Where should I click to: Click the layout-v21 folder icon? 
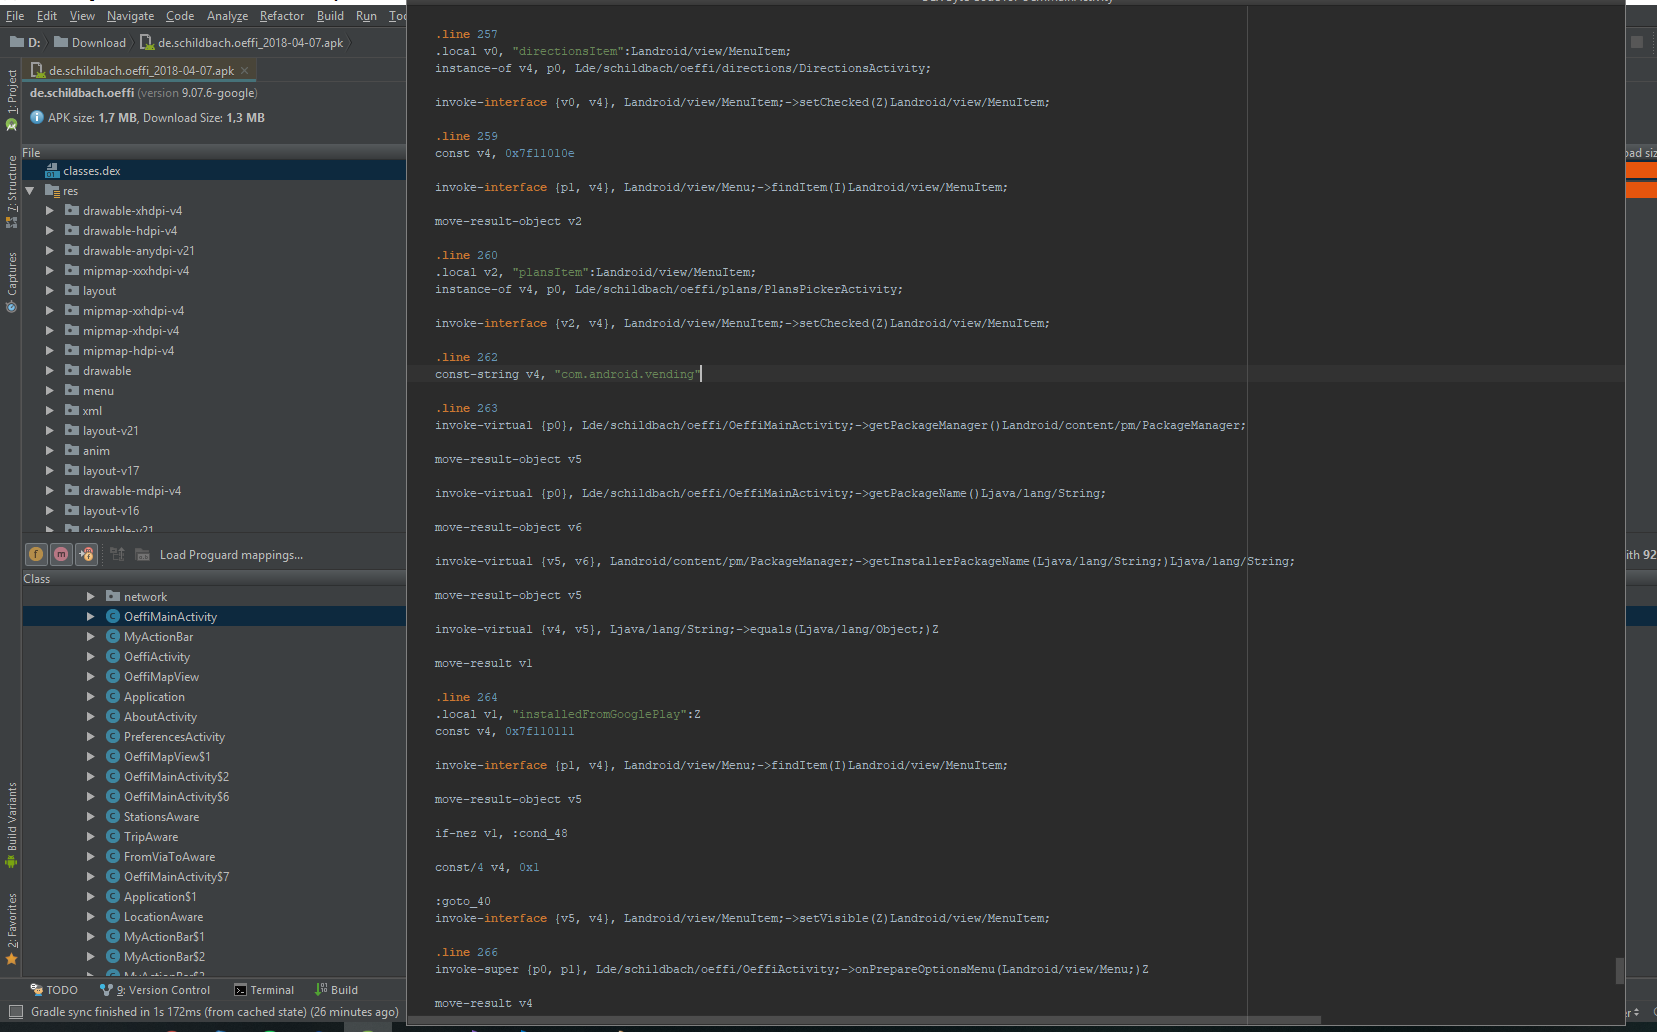click(72, 430)
